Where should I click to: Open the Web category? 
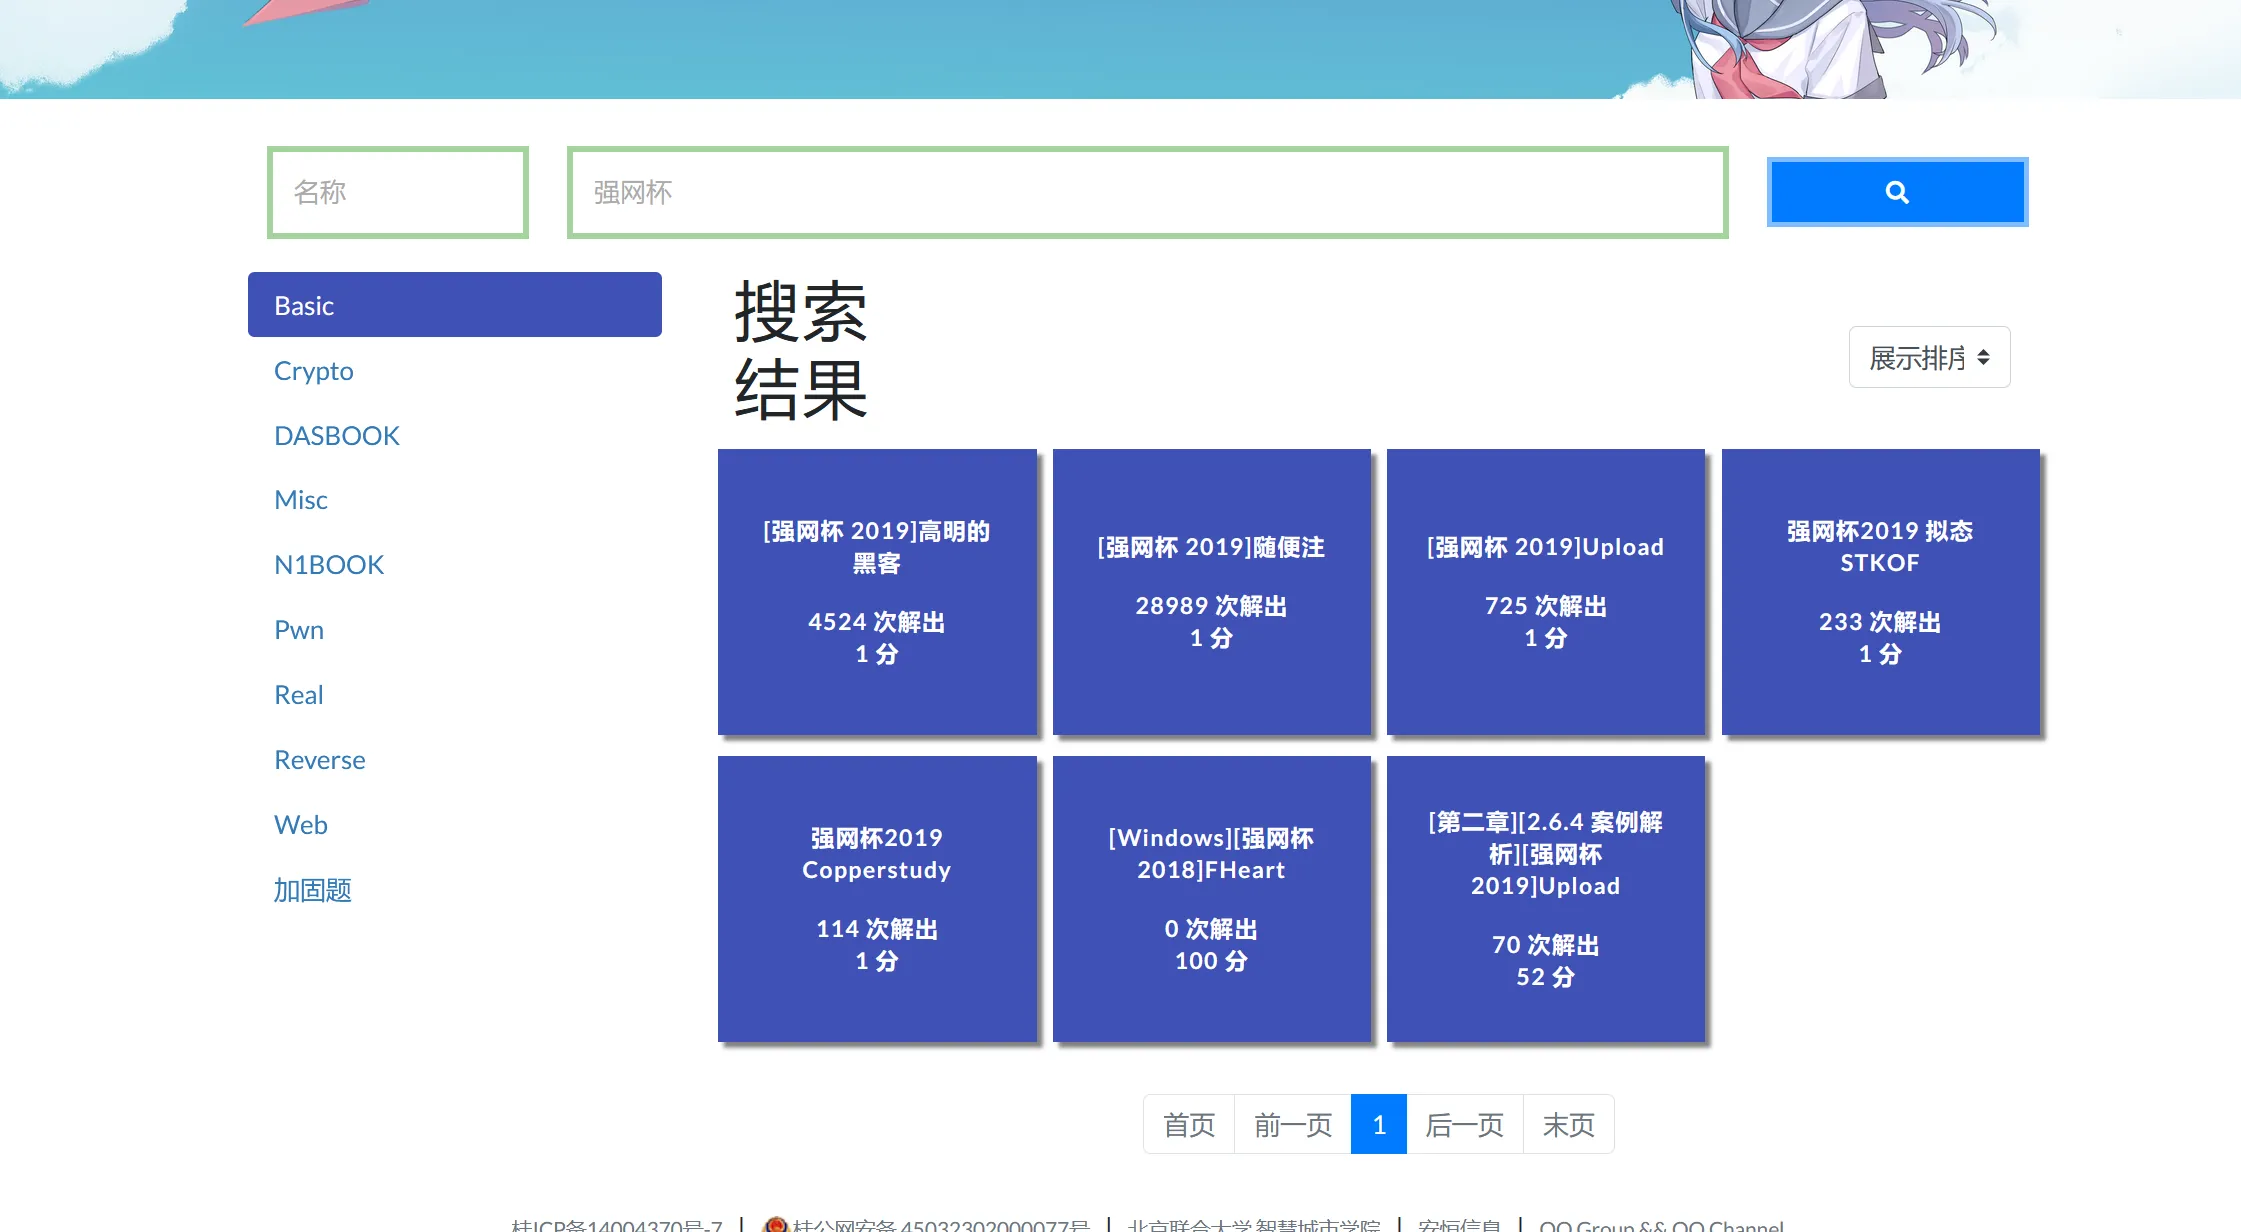point(300,825)
